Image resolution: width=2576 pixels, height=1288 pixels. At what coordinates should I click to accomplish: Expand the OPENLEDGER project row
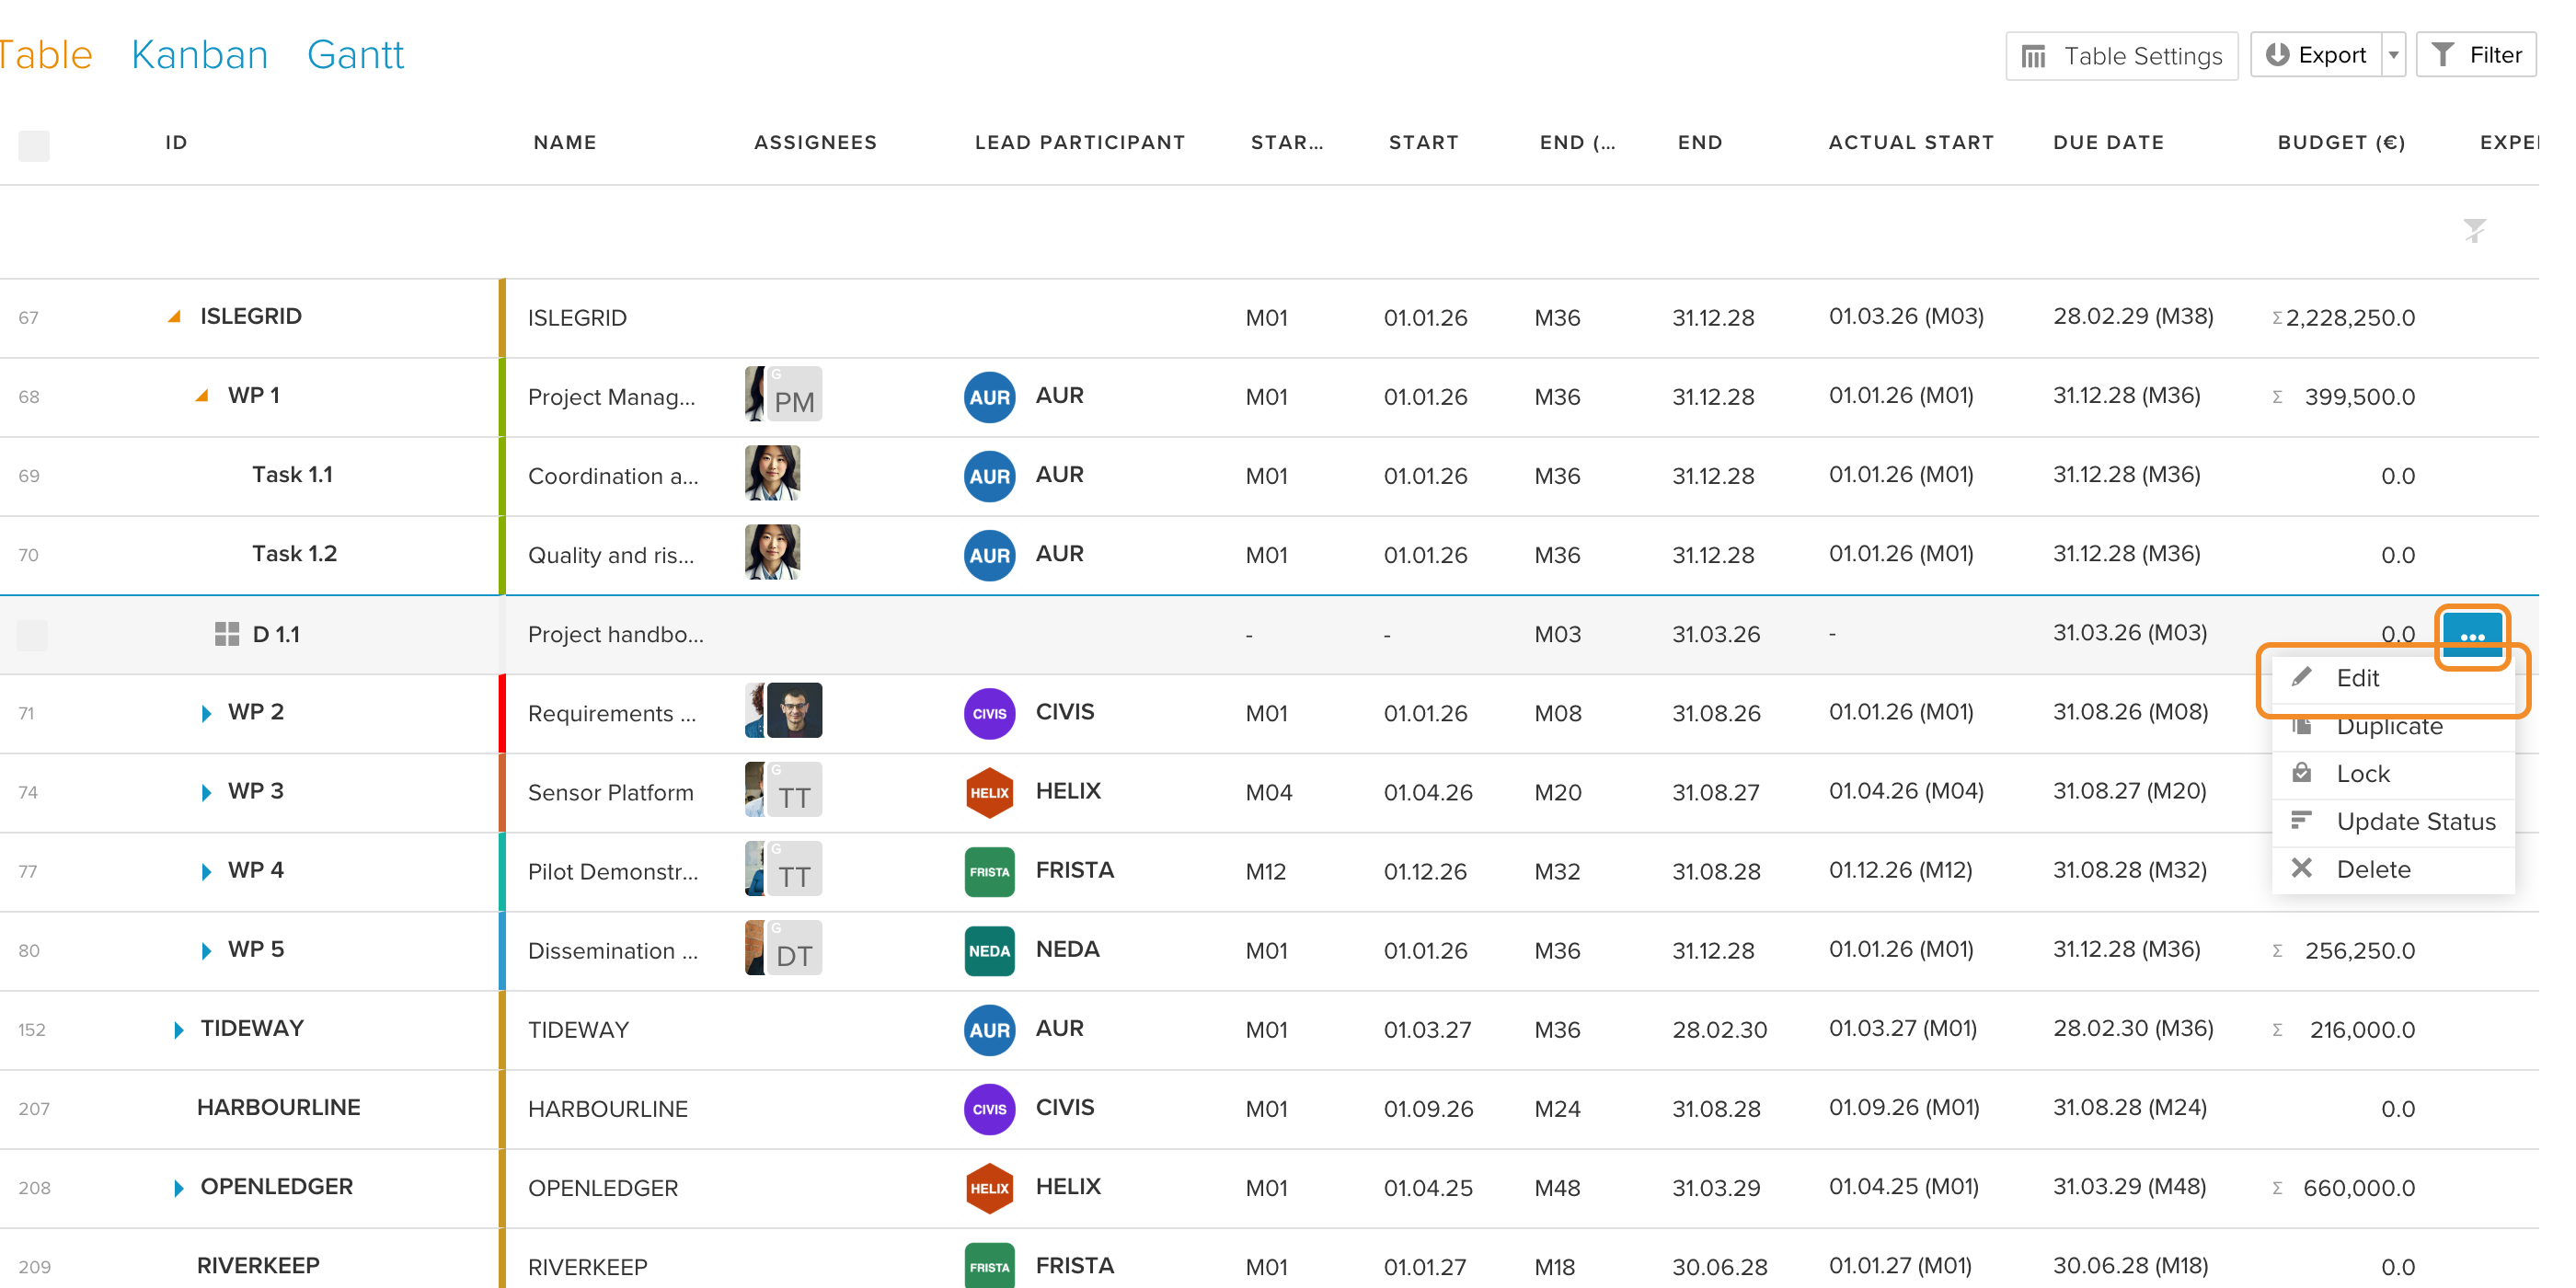point(178,1188)
